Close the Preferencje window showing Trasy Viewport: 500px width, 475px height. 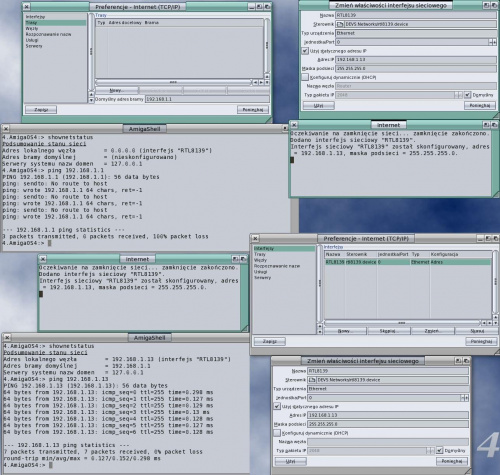coord(27,6)
